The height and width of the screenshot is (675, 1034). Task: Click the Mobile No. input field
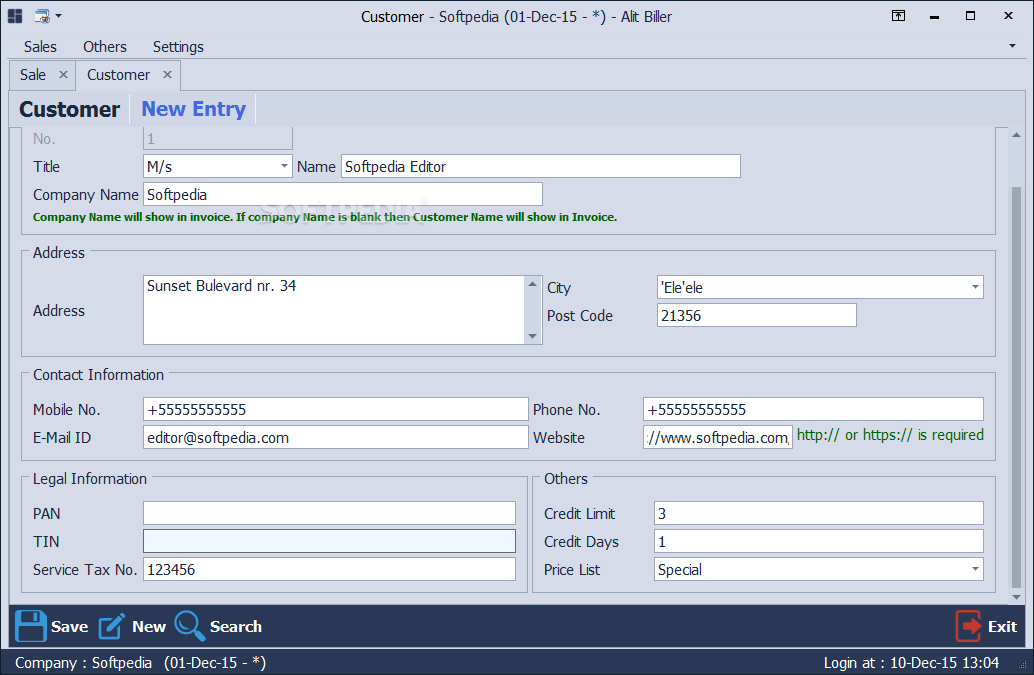336,409
